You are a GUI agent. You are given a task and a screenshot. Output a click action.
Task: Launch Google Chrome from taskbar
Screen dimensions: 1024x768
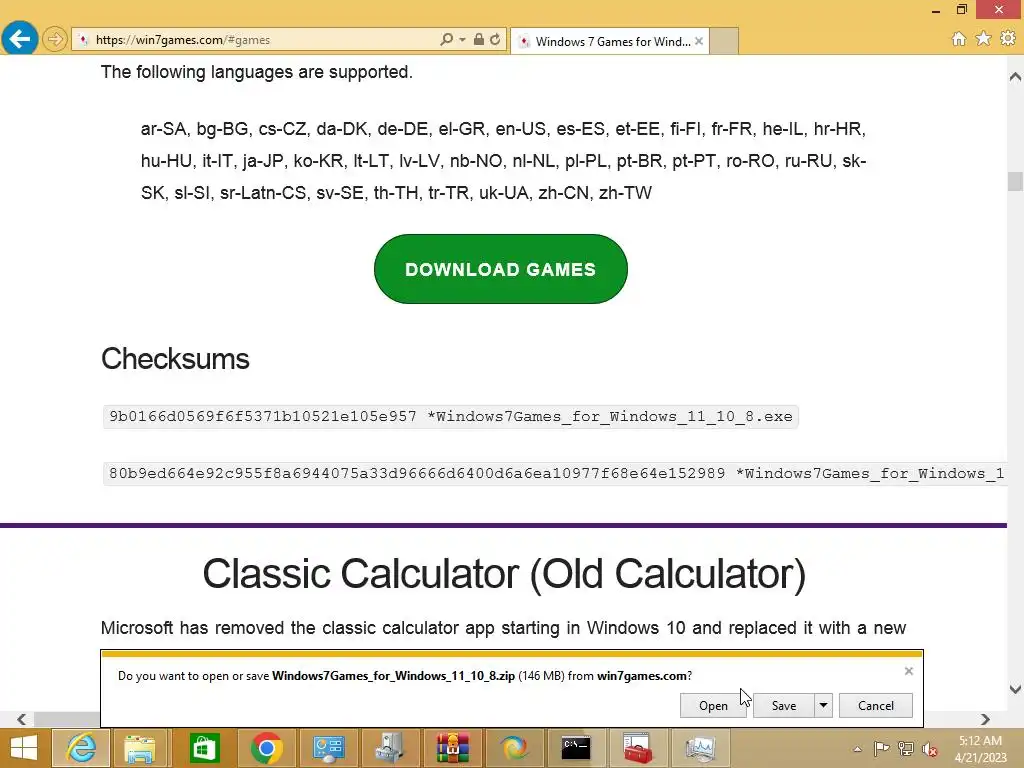[x=266, y=748]
